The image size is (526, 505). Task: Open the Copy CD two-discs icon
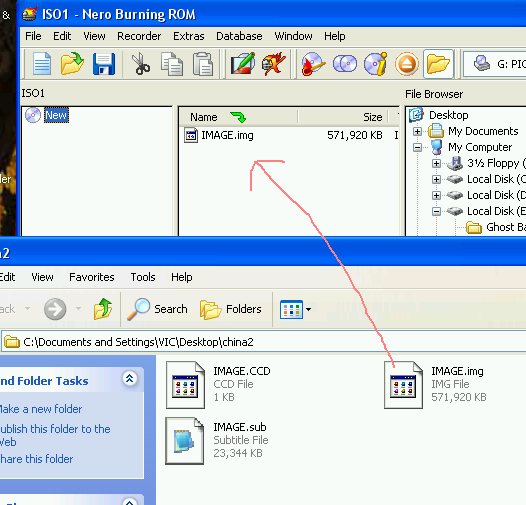(x=345, y=63)
